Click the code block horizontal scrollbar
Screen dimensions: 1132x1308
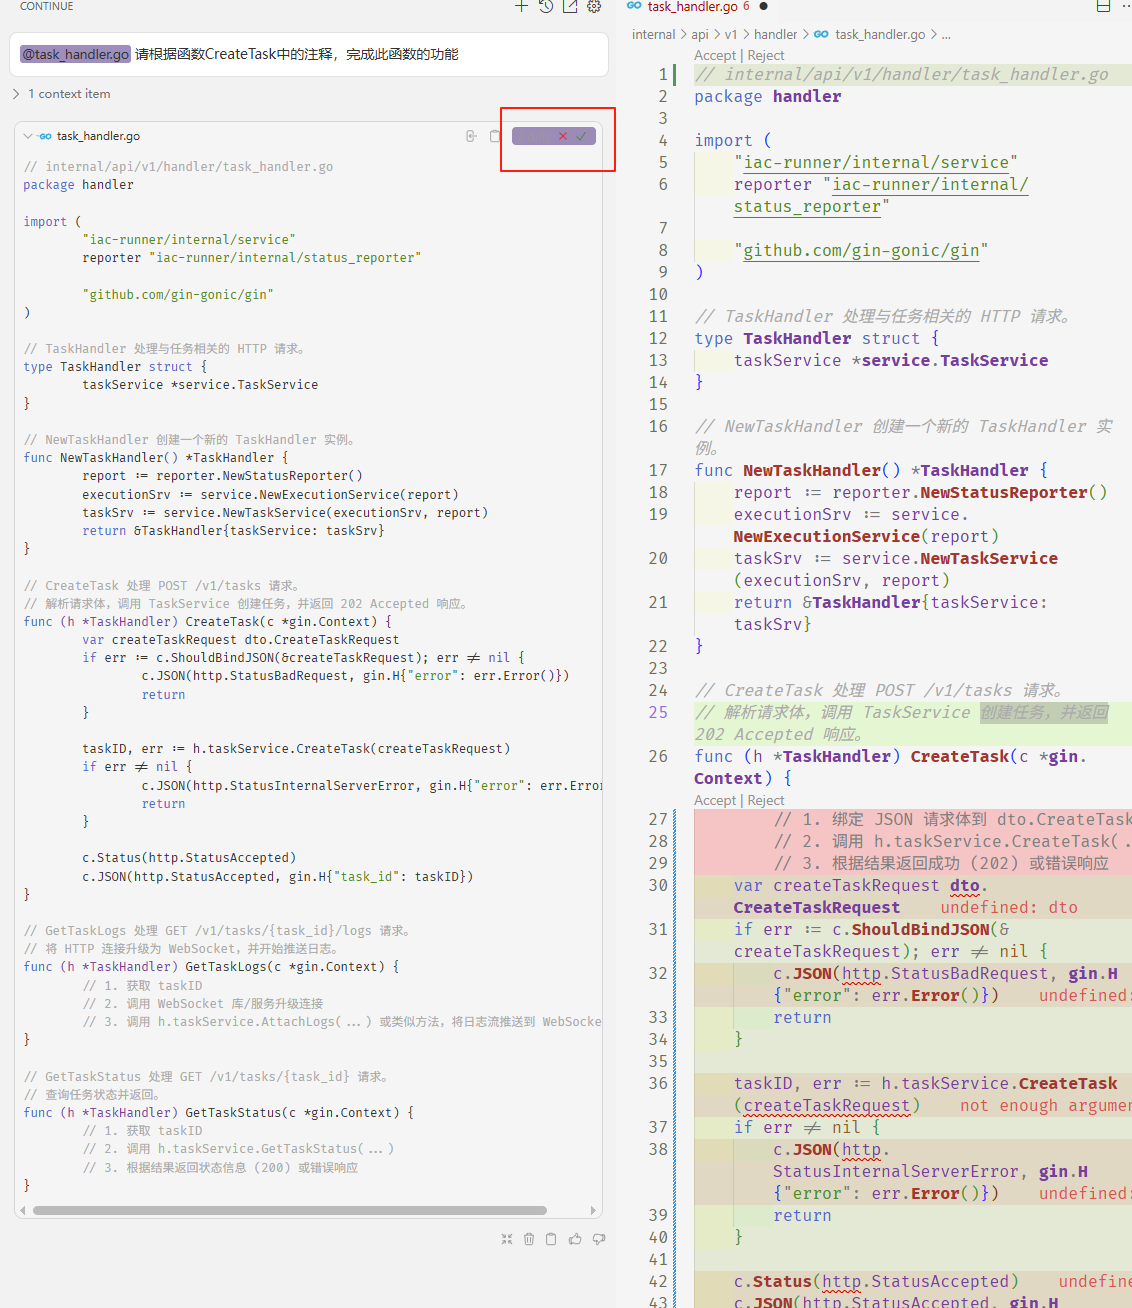[290, 1210]
